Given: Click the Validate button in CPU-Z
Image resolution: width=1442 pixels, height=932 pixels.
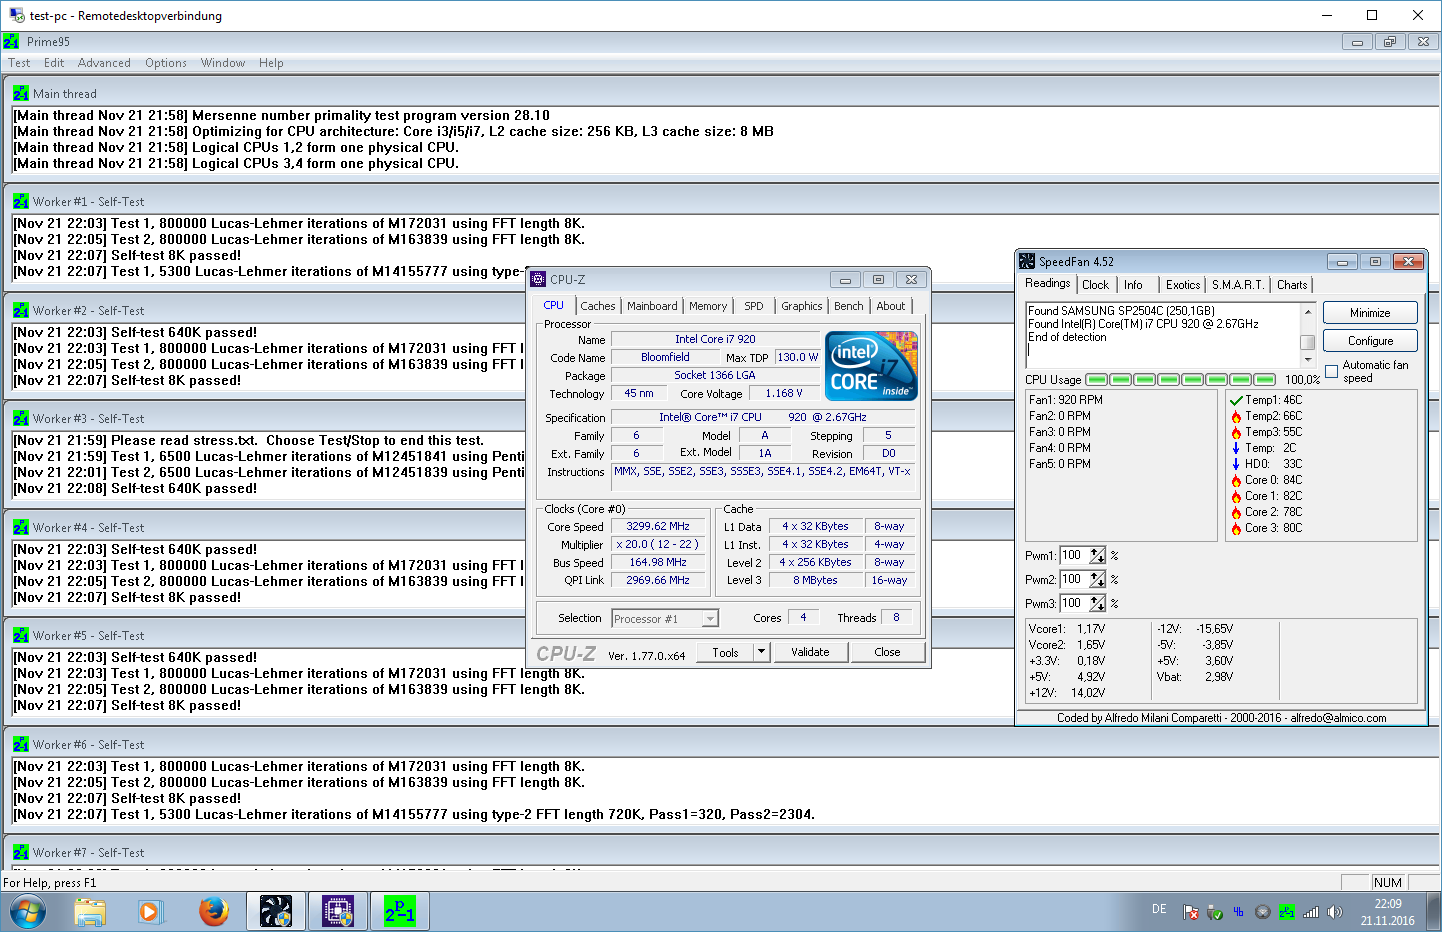Looking at the screenshot, I should point(810,652).
